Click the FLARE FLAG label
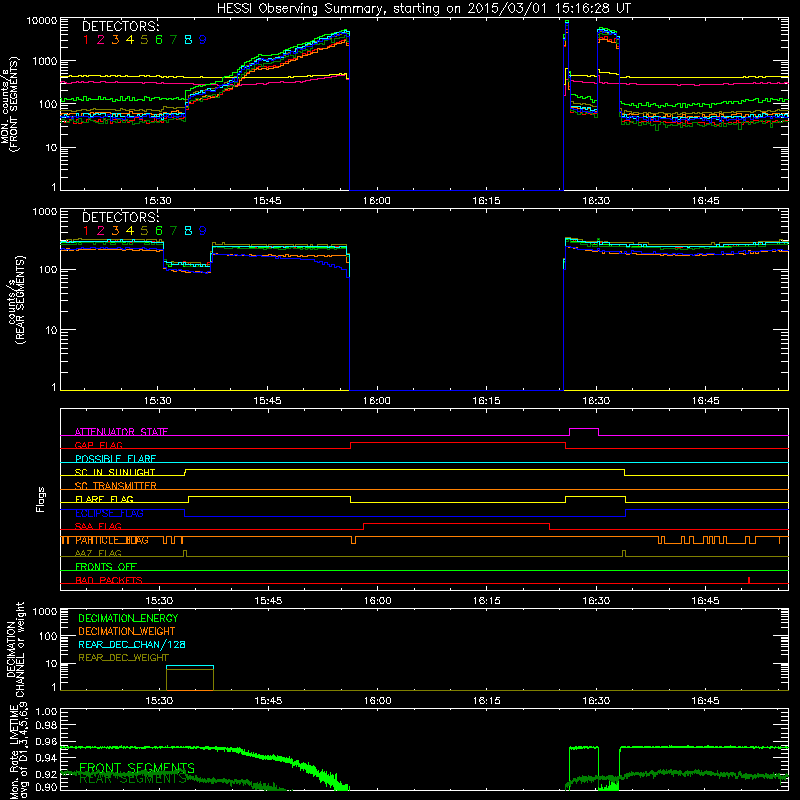Image resolution: width=800 pixels, height=800 pixels. pos(104,499)
